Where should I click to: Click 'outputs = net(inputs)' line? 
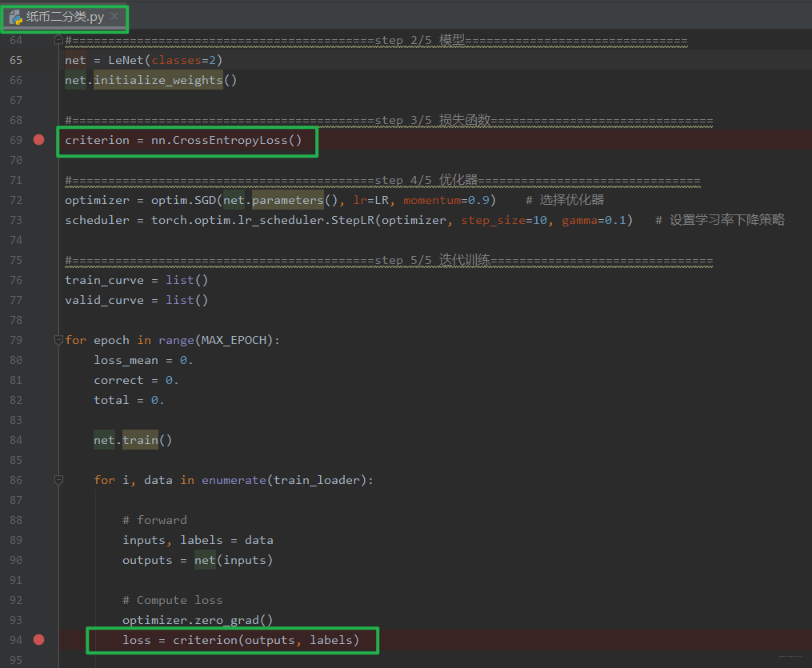tap(197, 560)
